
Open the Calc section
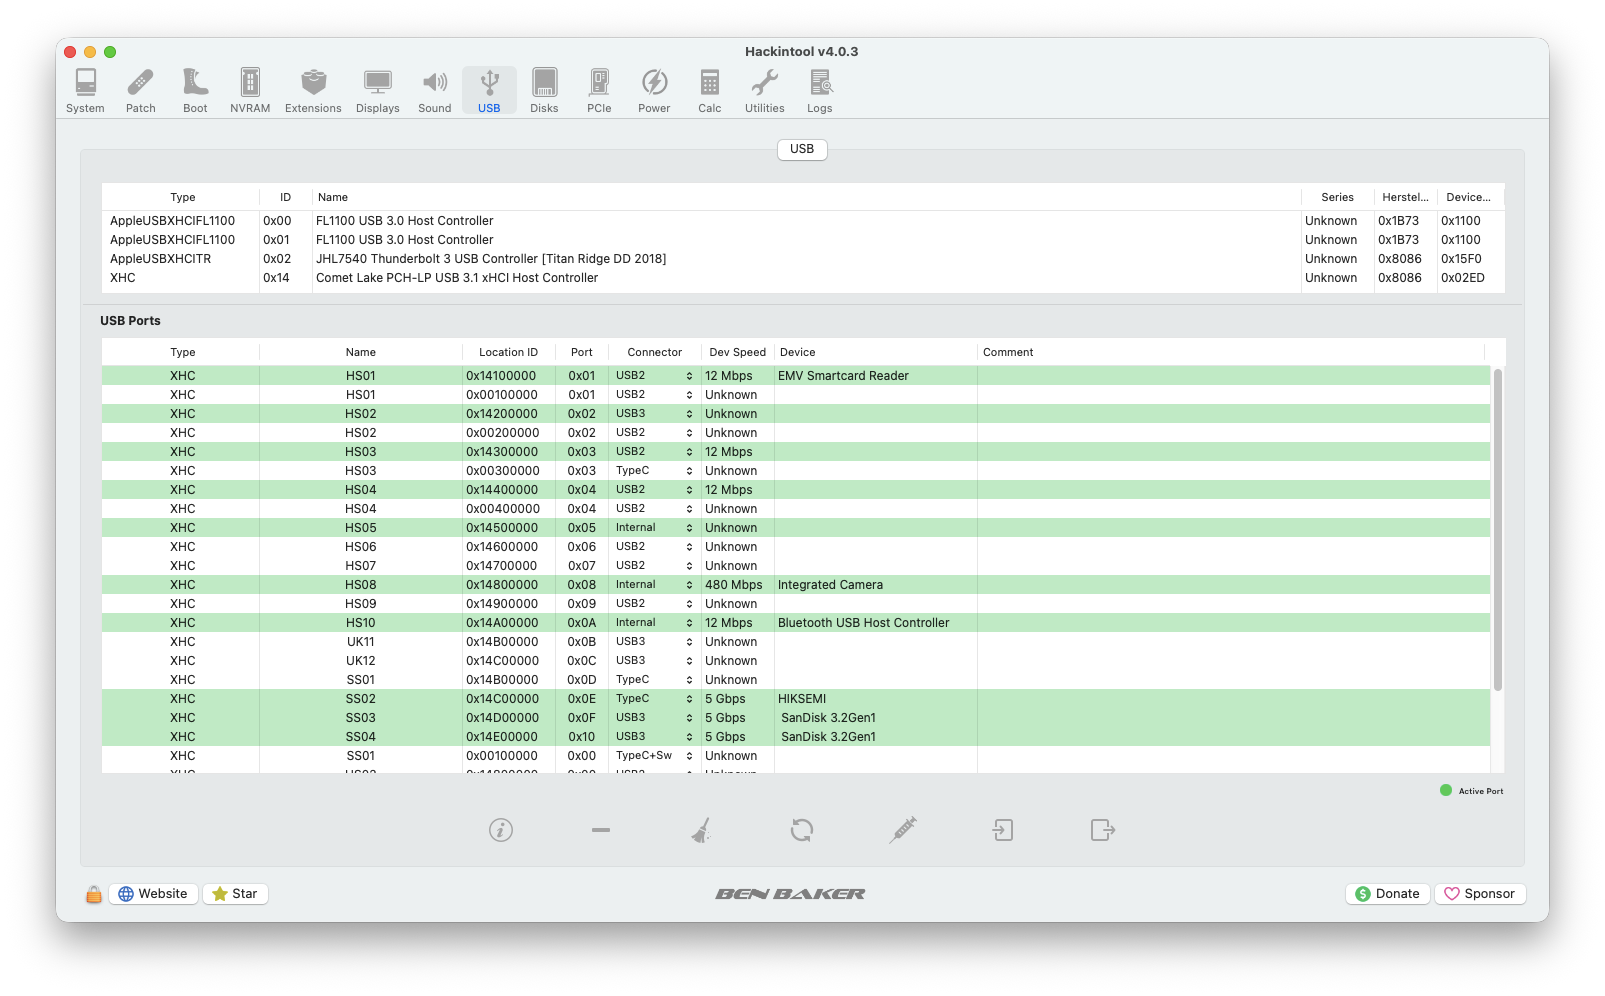pyautogui.click(x=710, y=90)
